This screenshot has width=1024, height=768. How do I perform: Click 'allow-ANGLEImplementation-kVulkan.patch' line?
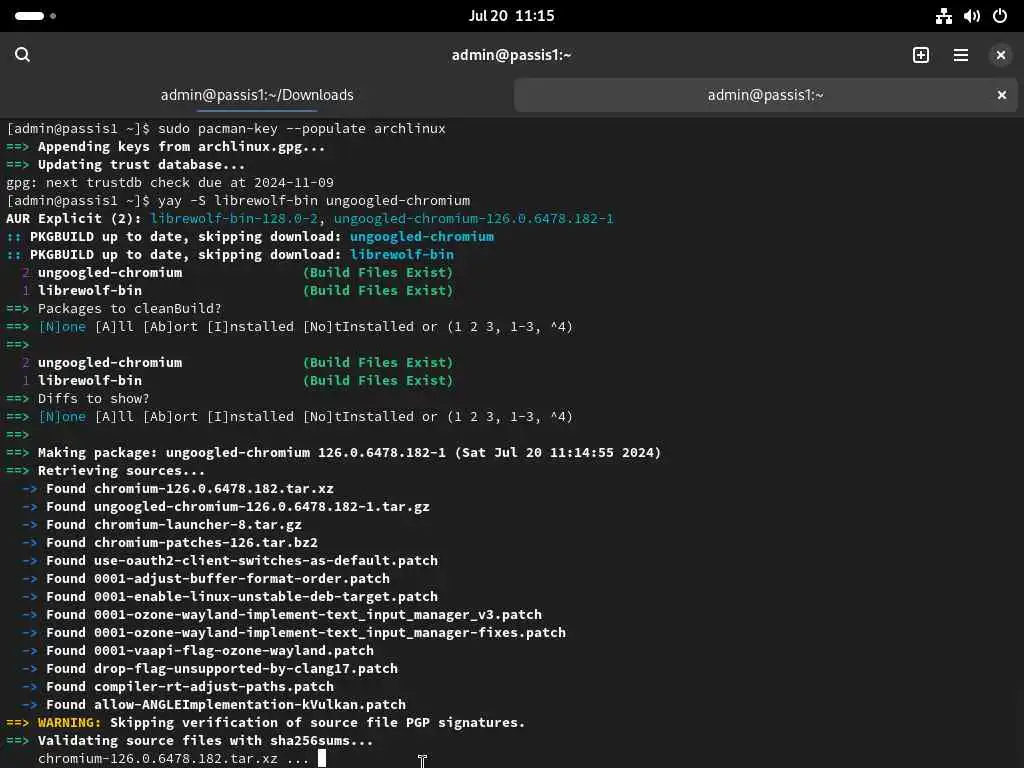click(x=214, y=705)
